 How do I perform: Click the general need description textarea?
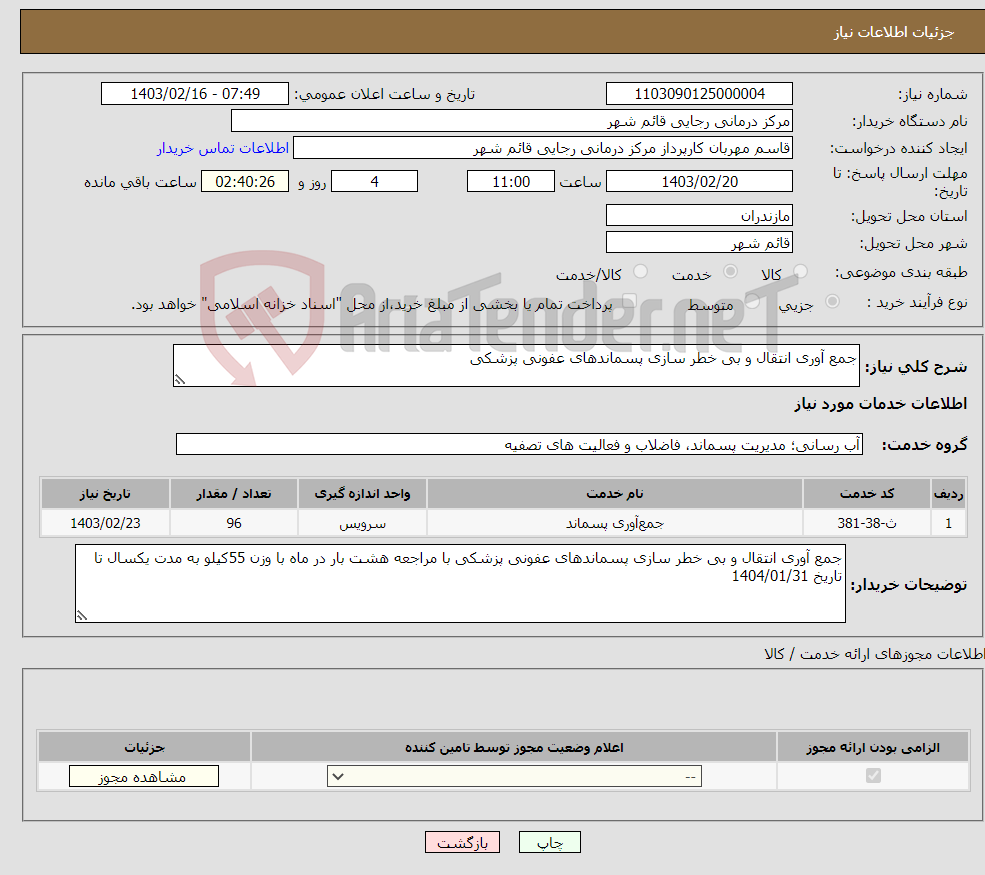pyautogui.click(x=516, y=365)
